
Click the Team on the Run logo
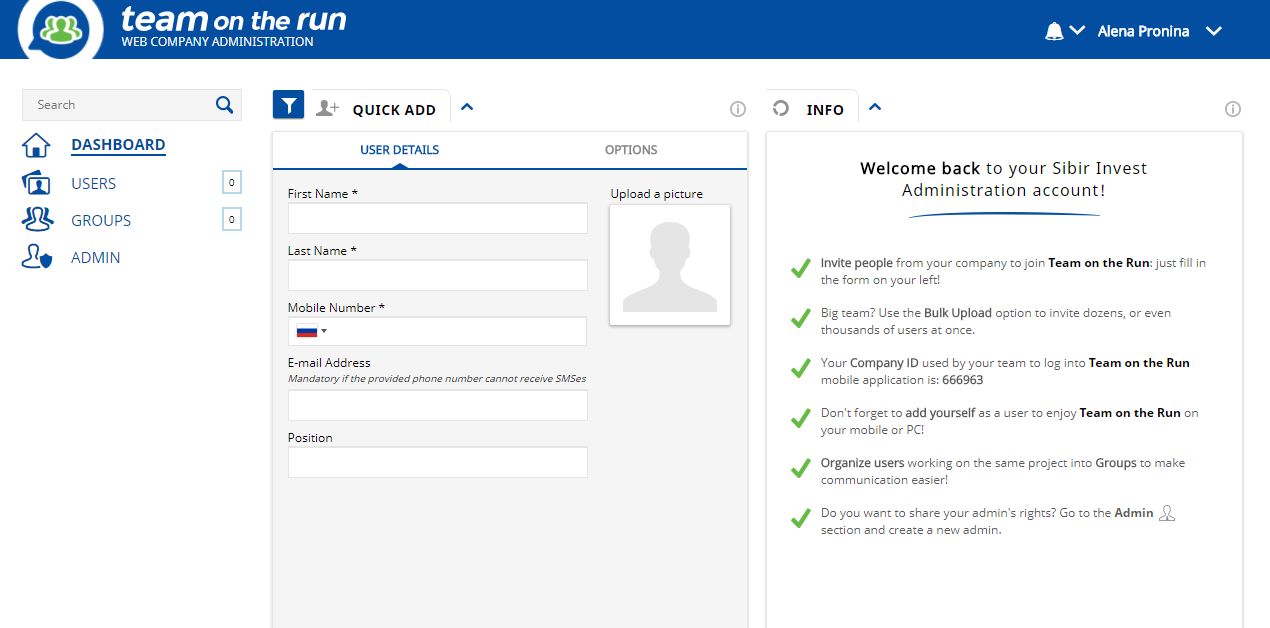(61, 28)
